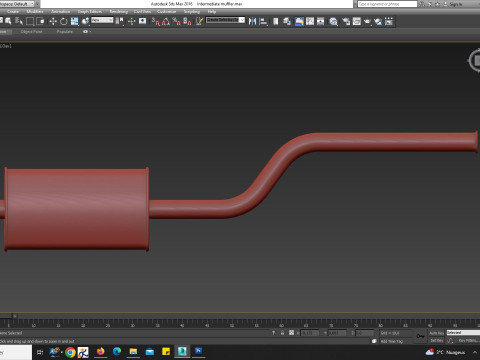Click the Set Key button
This screenshot has width=480, height=360.
(436, 341)
